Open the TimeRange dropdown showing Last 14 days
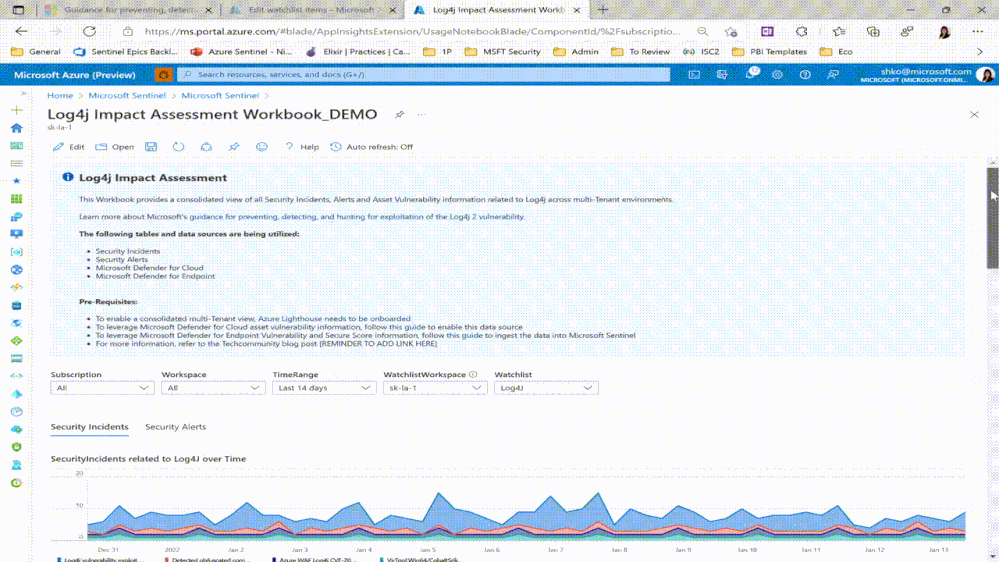This screenshot has width=999, height=562. point(324,387)
